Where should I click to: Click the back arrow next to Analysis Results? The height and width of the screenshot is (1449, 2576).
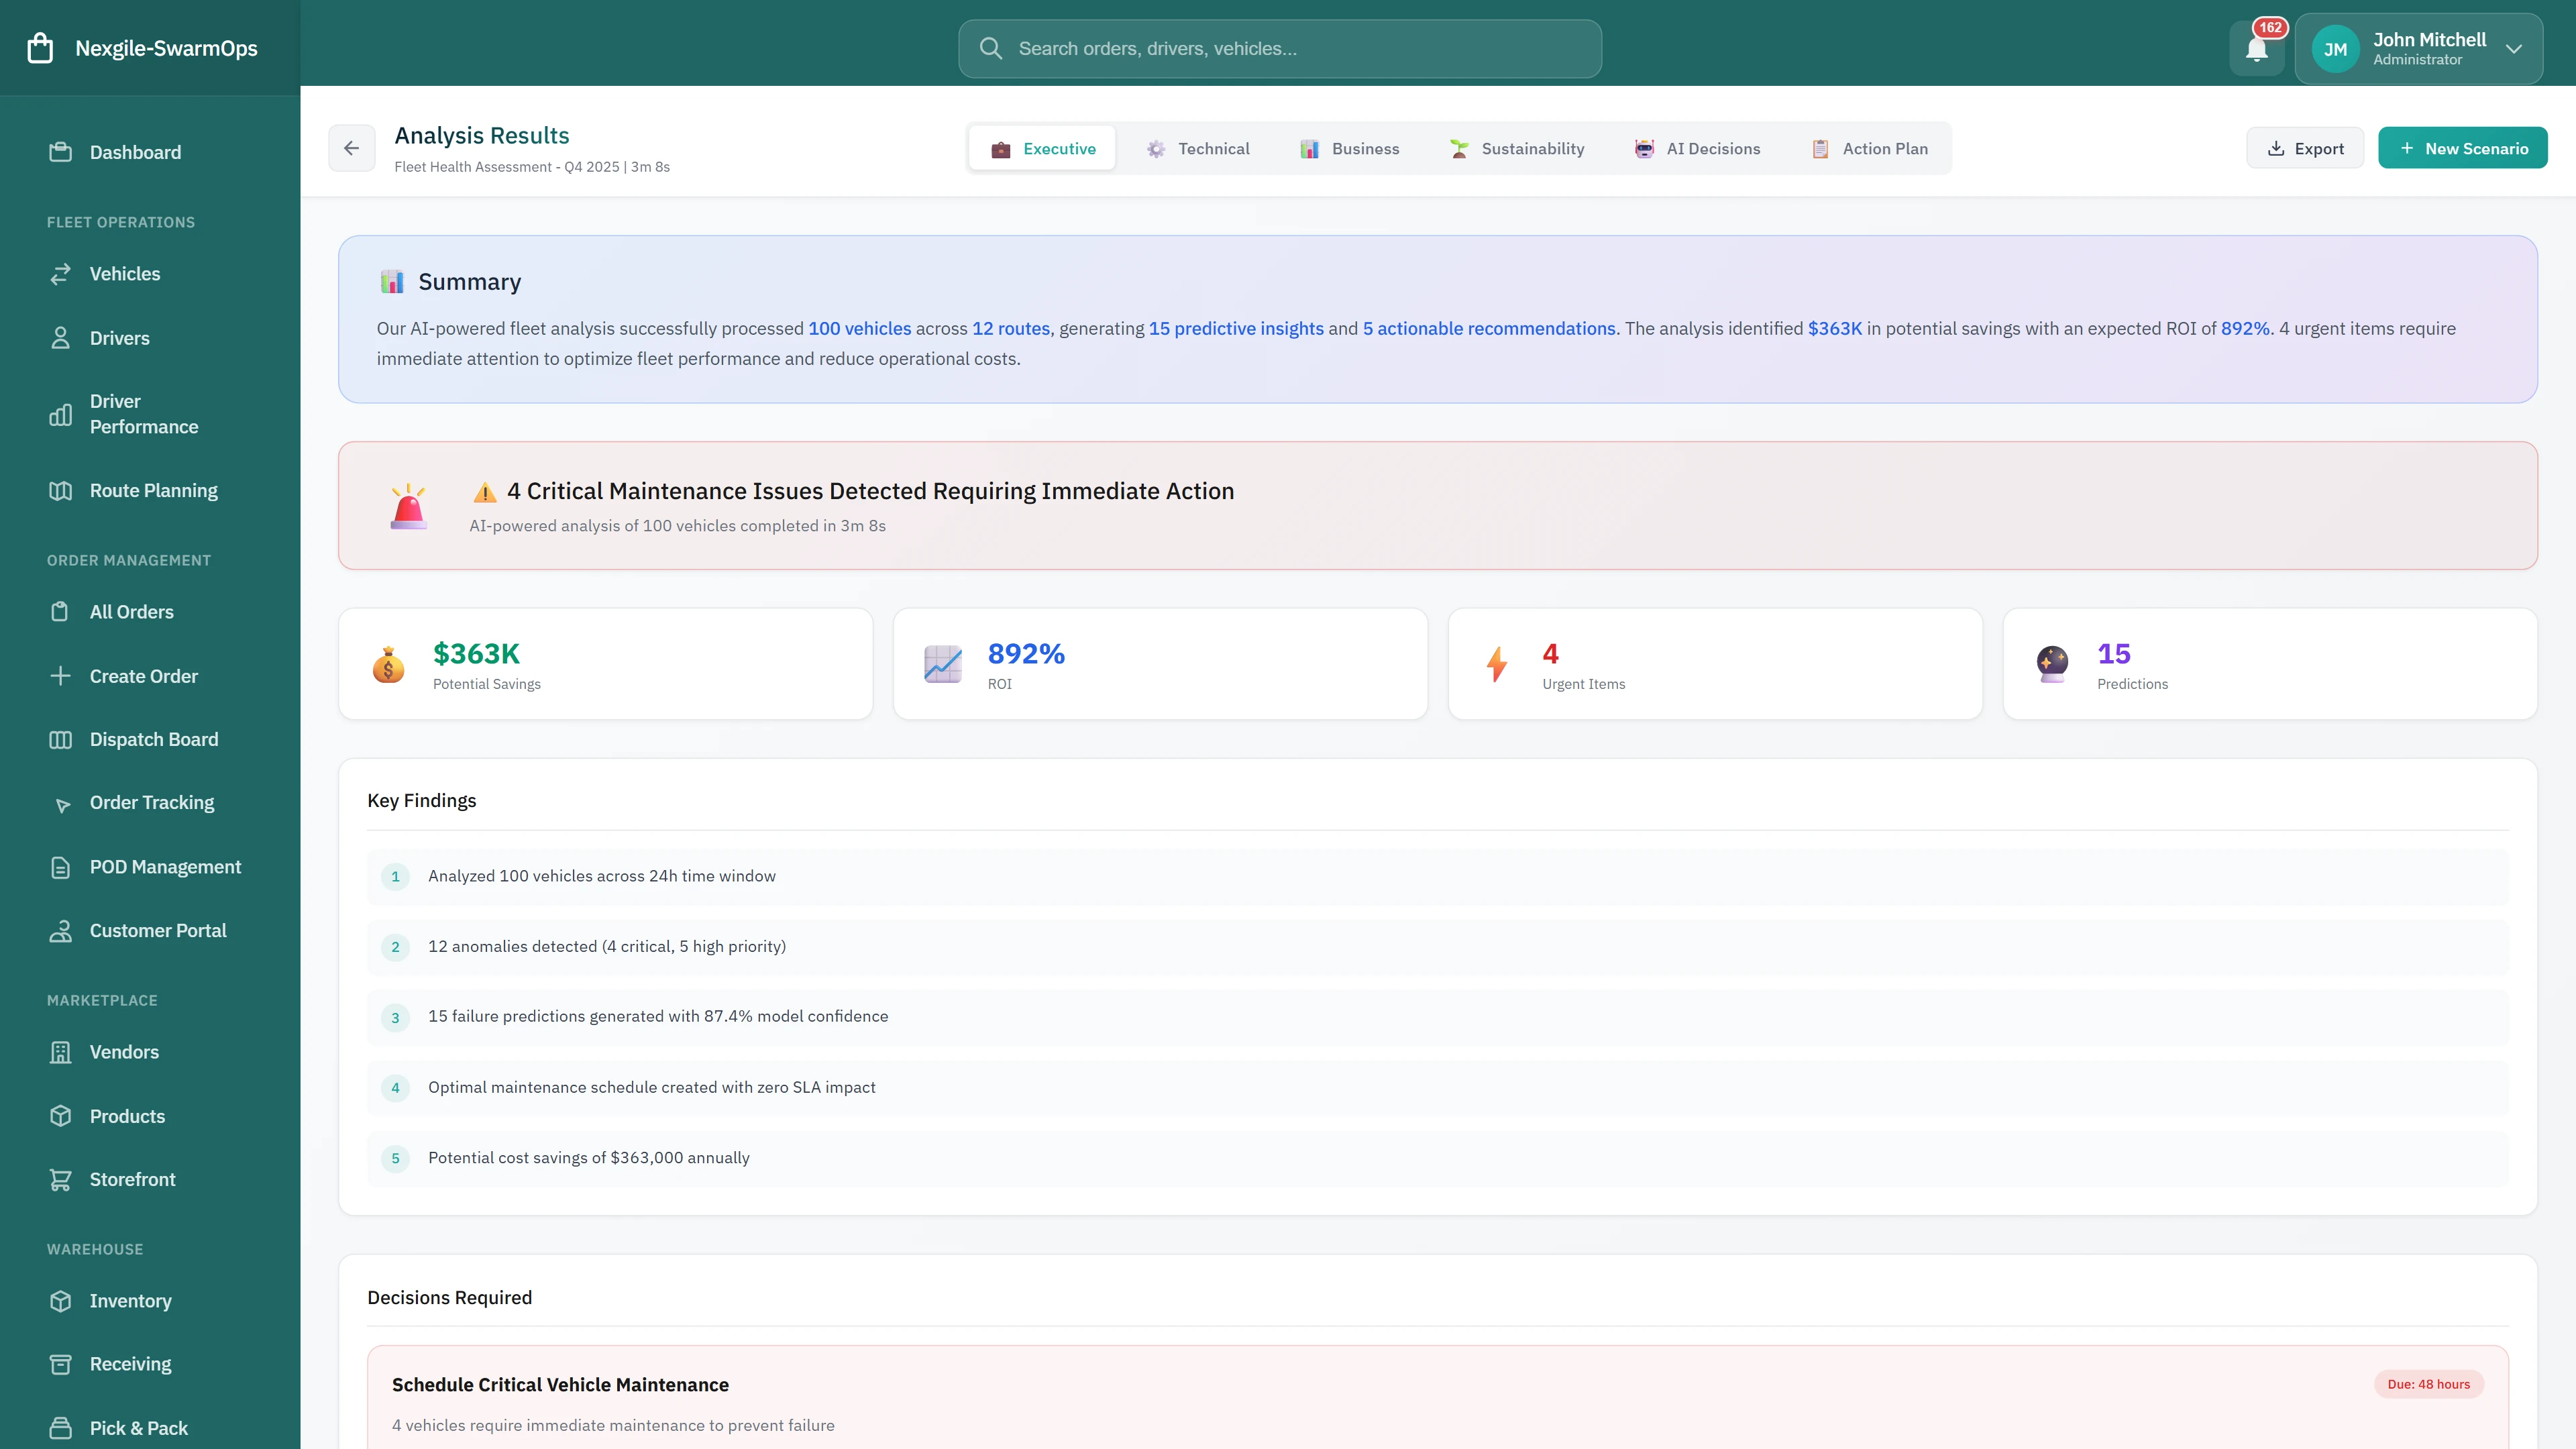pyautogui.click(x=352, y=147)
